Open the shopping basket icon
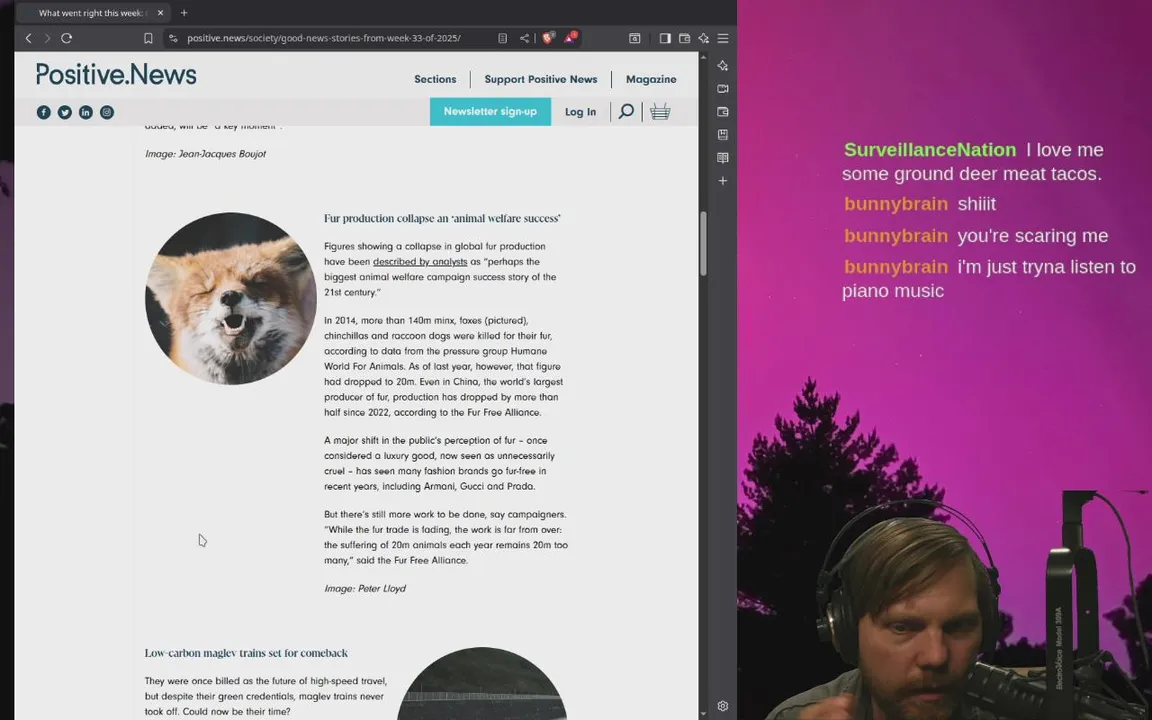The image size is (1152, 720). 660,112
